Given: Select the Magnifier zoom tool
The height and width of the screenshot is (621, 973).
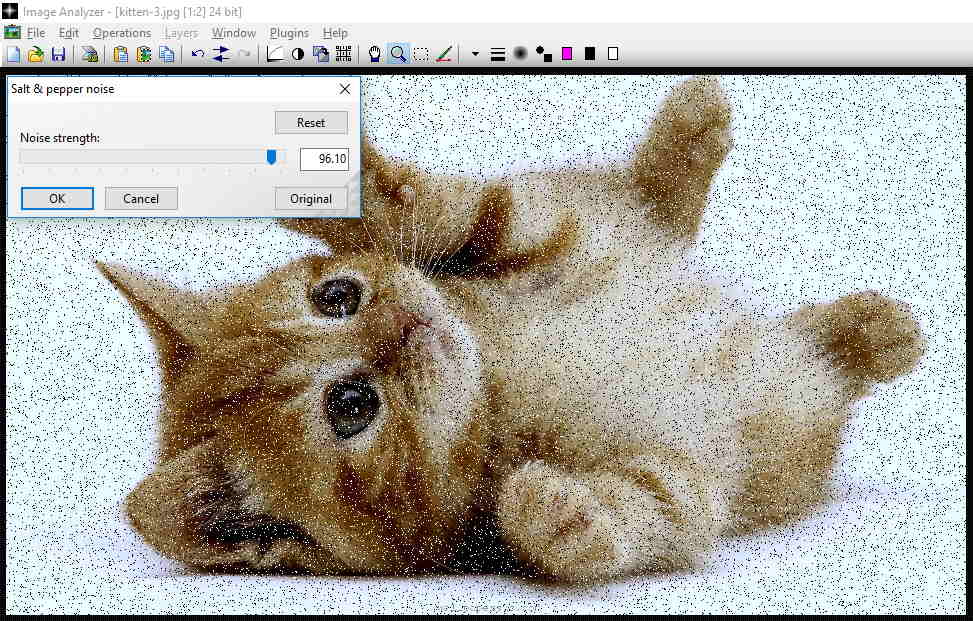Looking at the screenshot, I should tap(398, 55).
